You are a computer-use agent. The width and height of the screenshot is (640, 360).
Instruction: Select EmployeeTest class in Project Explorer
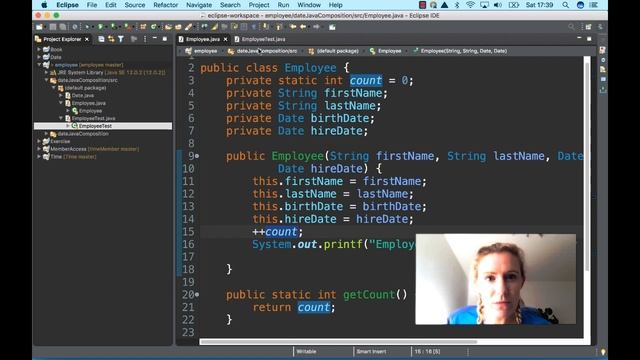click(95, 126)
